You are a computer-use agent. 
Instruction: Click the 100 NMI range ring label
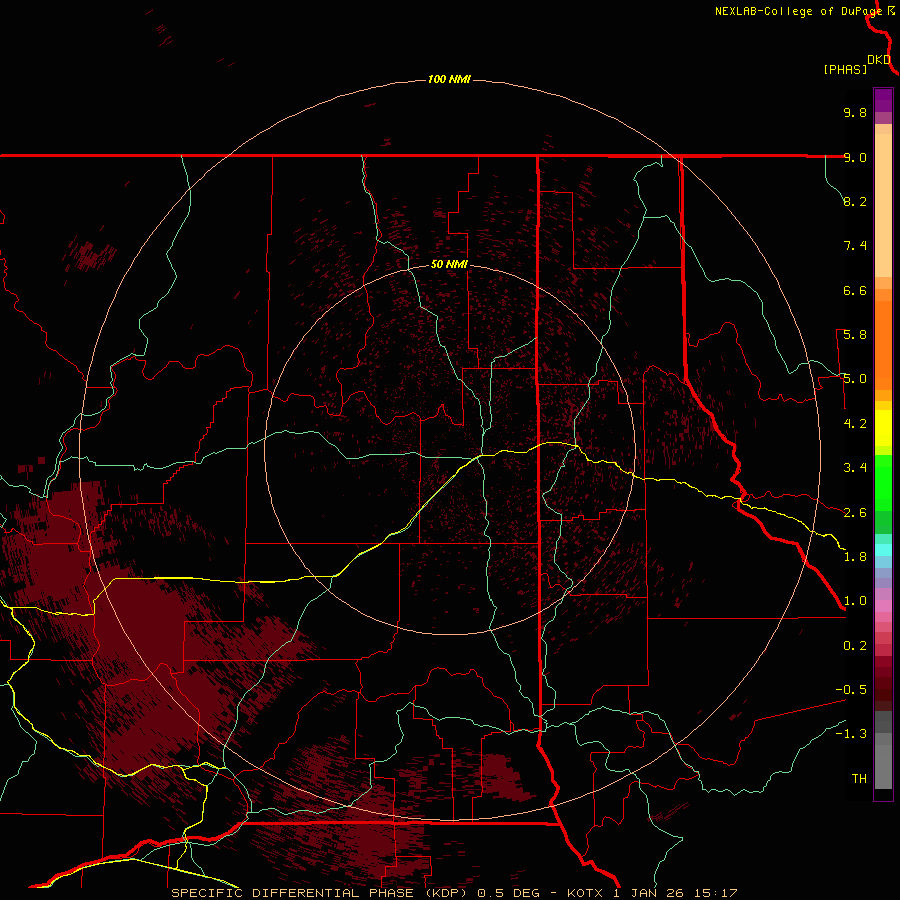pos(449,79)
